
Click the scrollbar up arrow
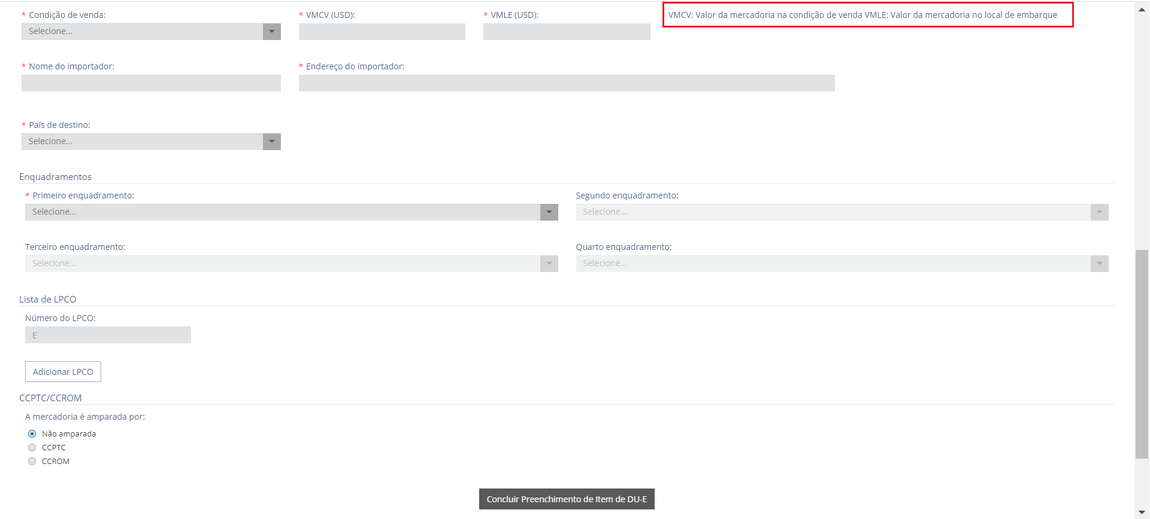[1142, 9]
